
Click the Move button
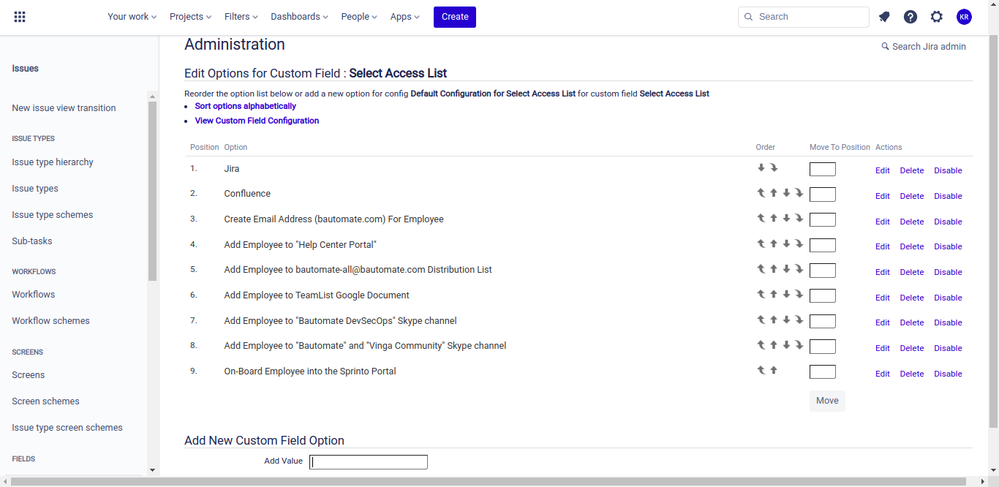pos(827,401)
